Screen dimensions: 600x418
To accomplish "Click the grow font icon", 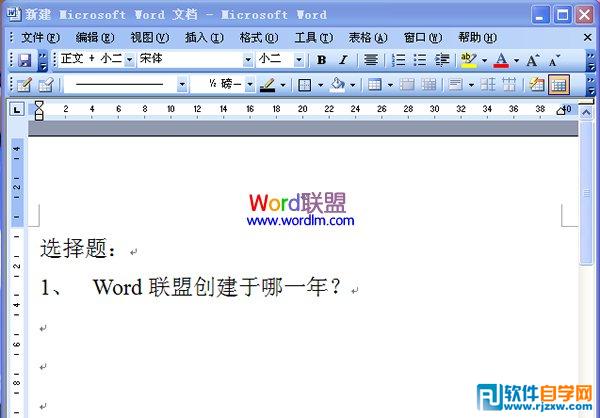I will [x=533, y=60].
